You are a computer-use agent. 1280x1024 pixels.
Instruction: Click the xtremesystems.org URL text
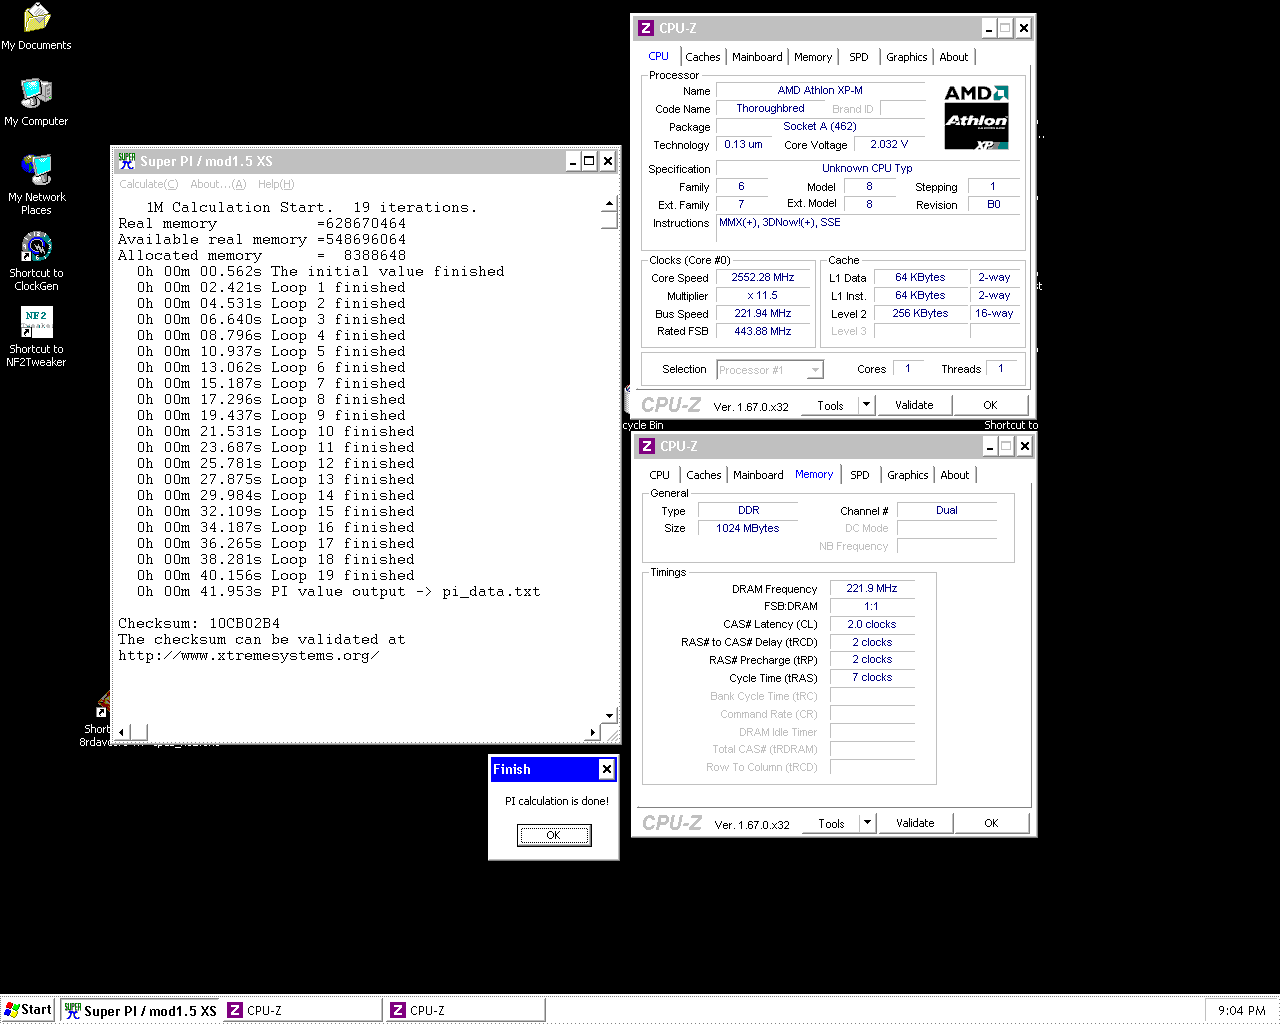[249, 655]
